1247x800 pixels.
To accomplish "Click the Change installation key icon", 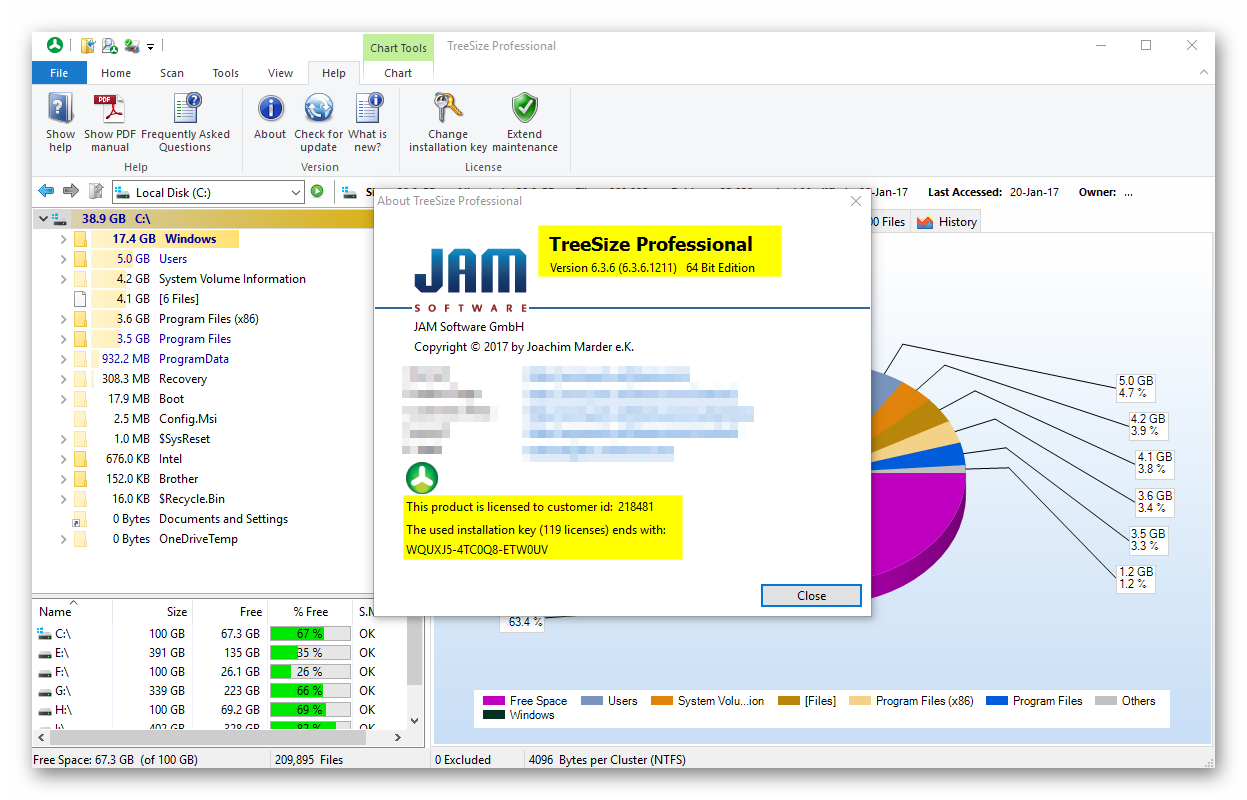I will coord(448,108).
